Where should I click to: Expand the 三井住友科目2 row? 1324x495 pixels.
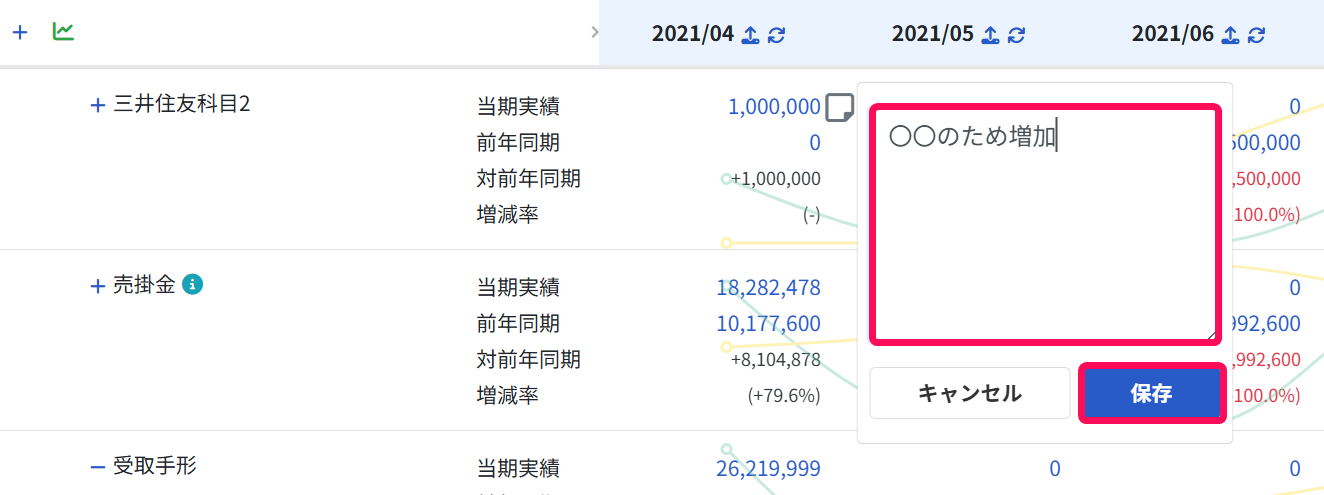98,105
